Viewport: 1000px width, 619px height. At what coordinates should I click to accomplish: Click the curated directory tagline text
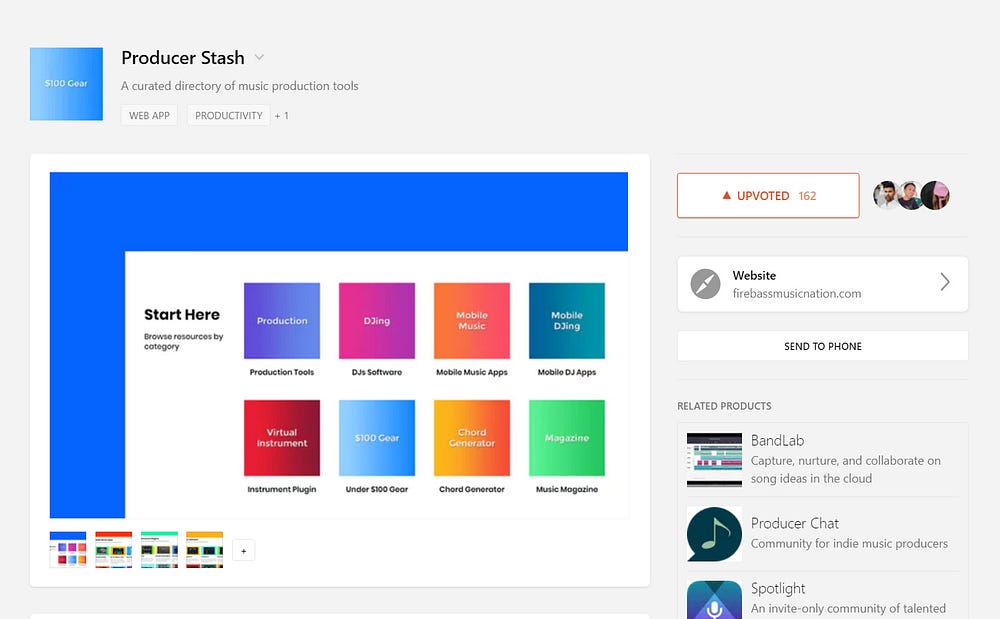(240, 86)
